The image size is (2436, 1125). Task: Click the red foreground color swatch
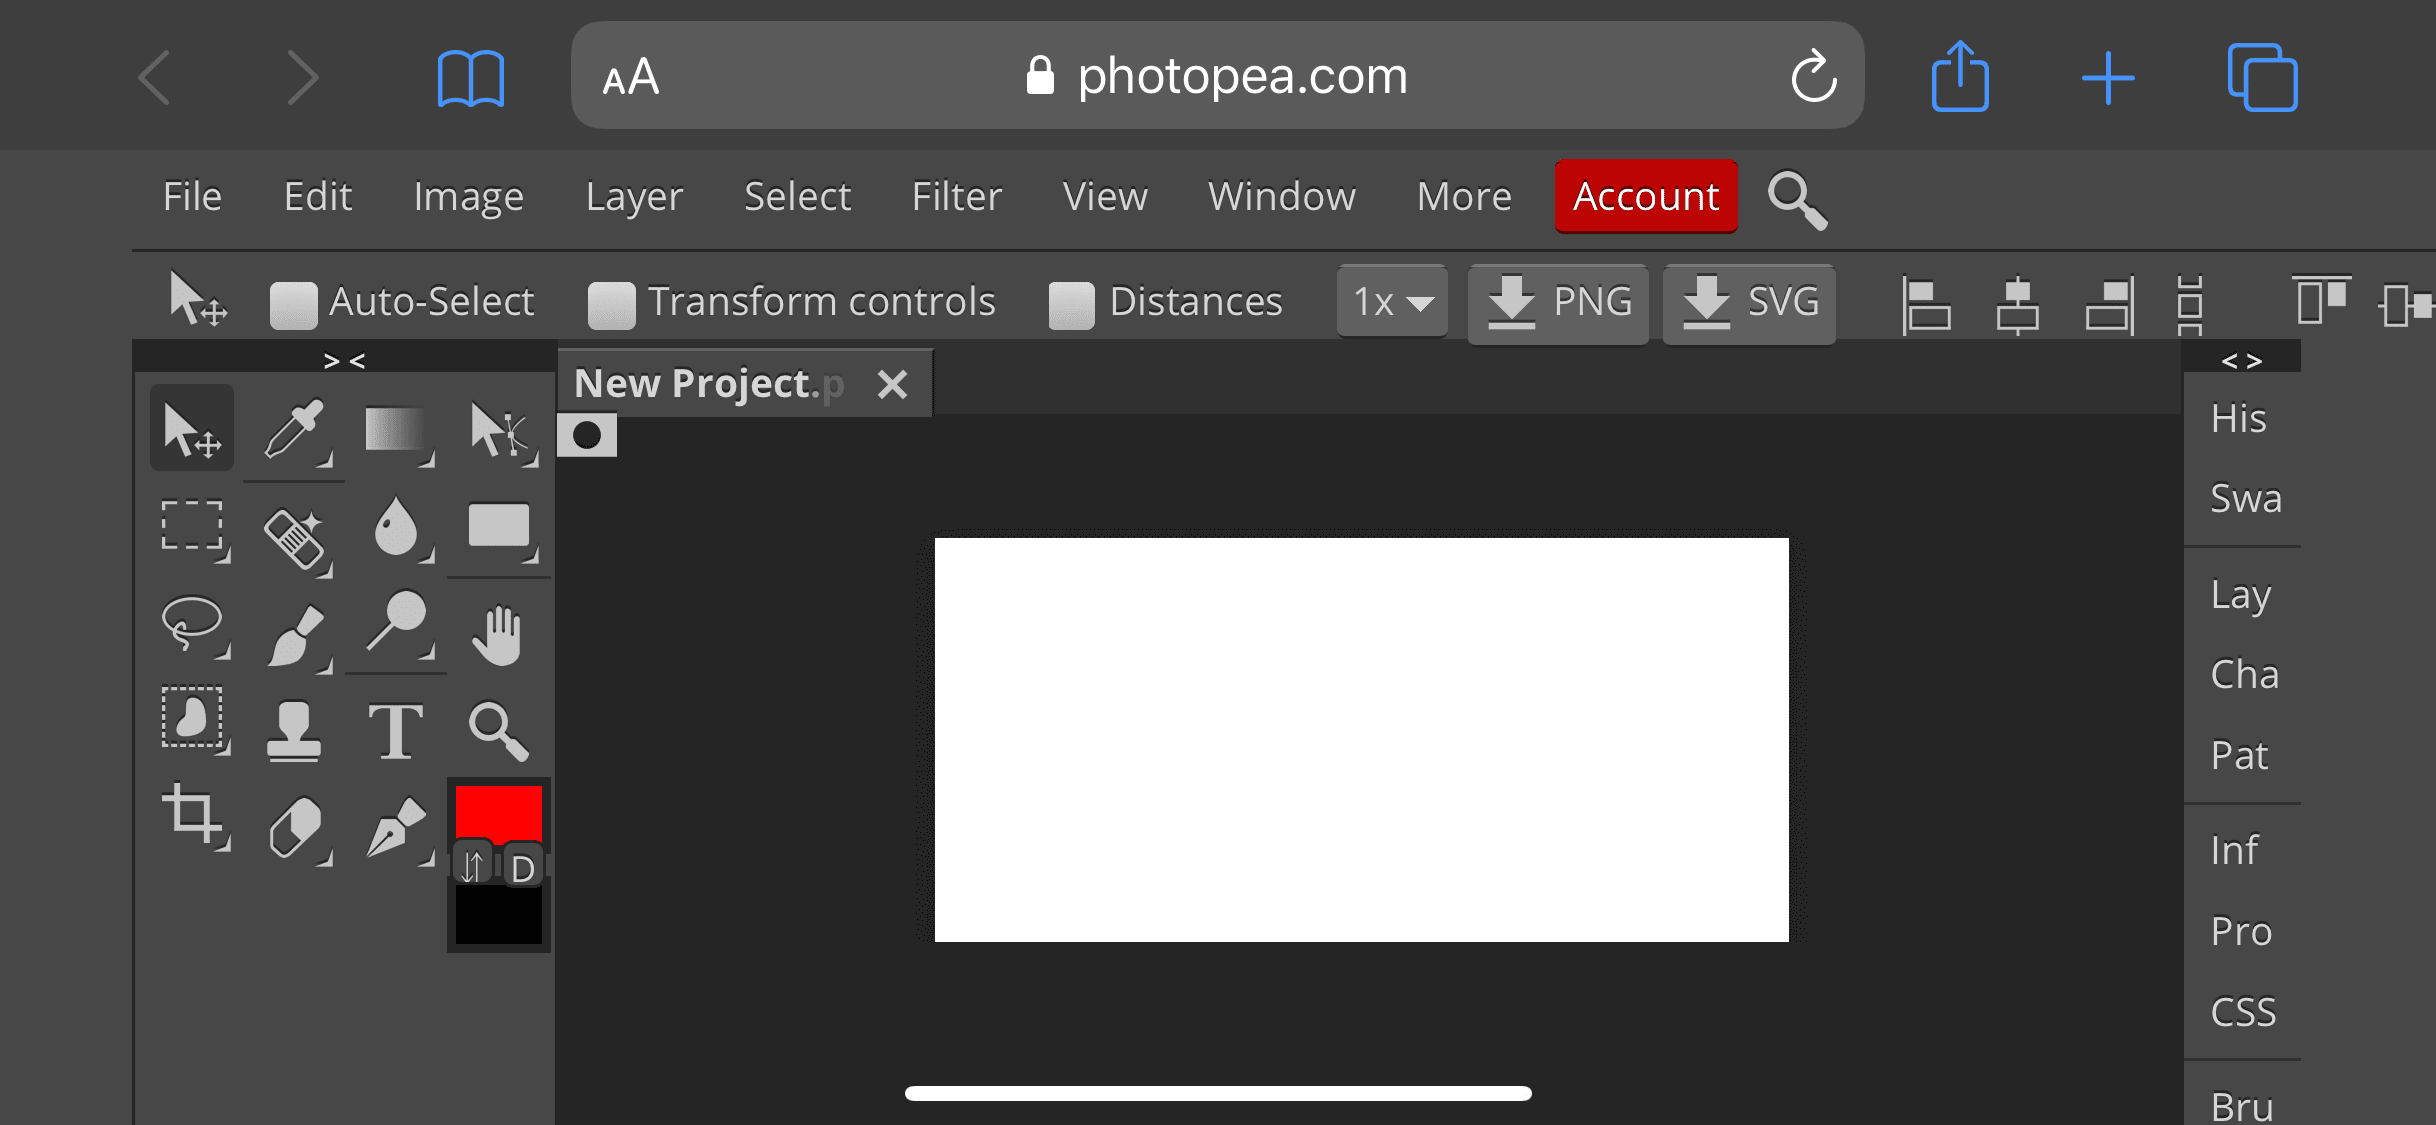point(498,812)
